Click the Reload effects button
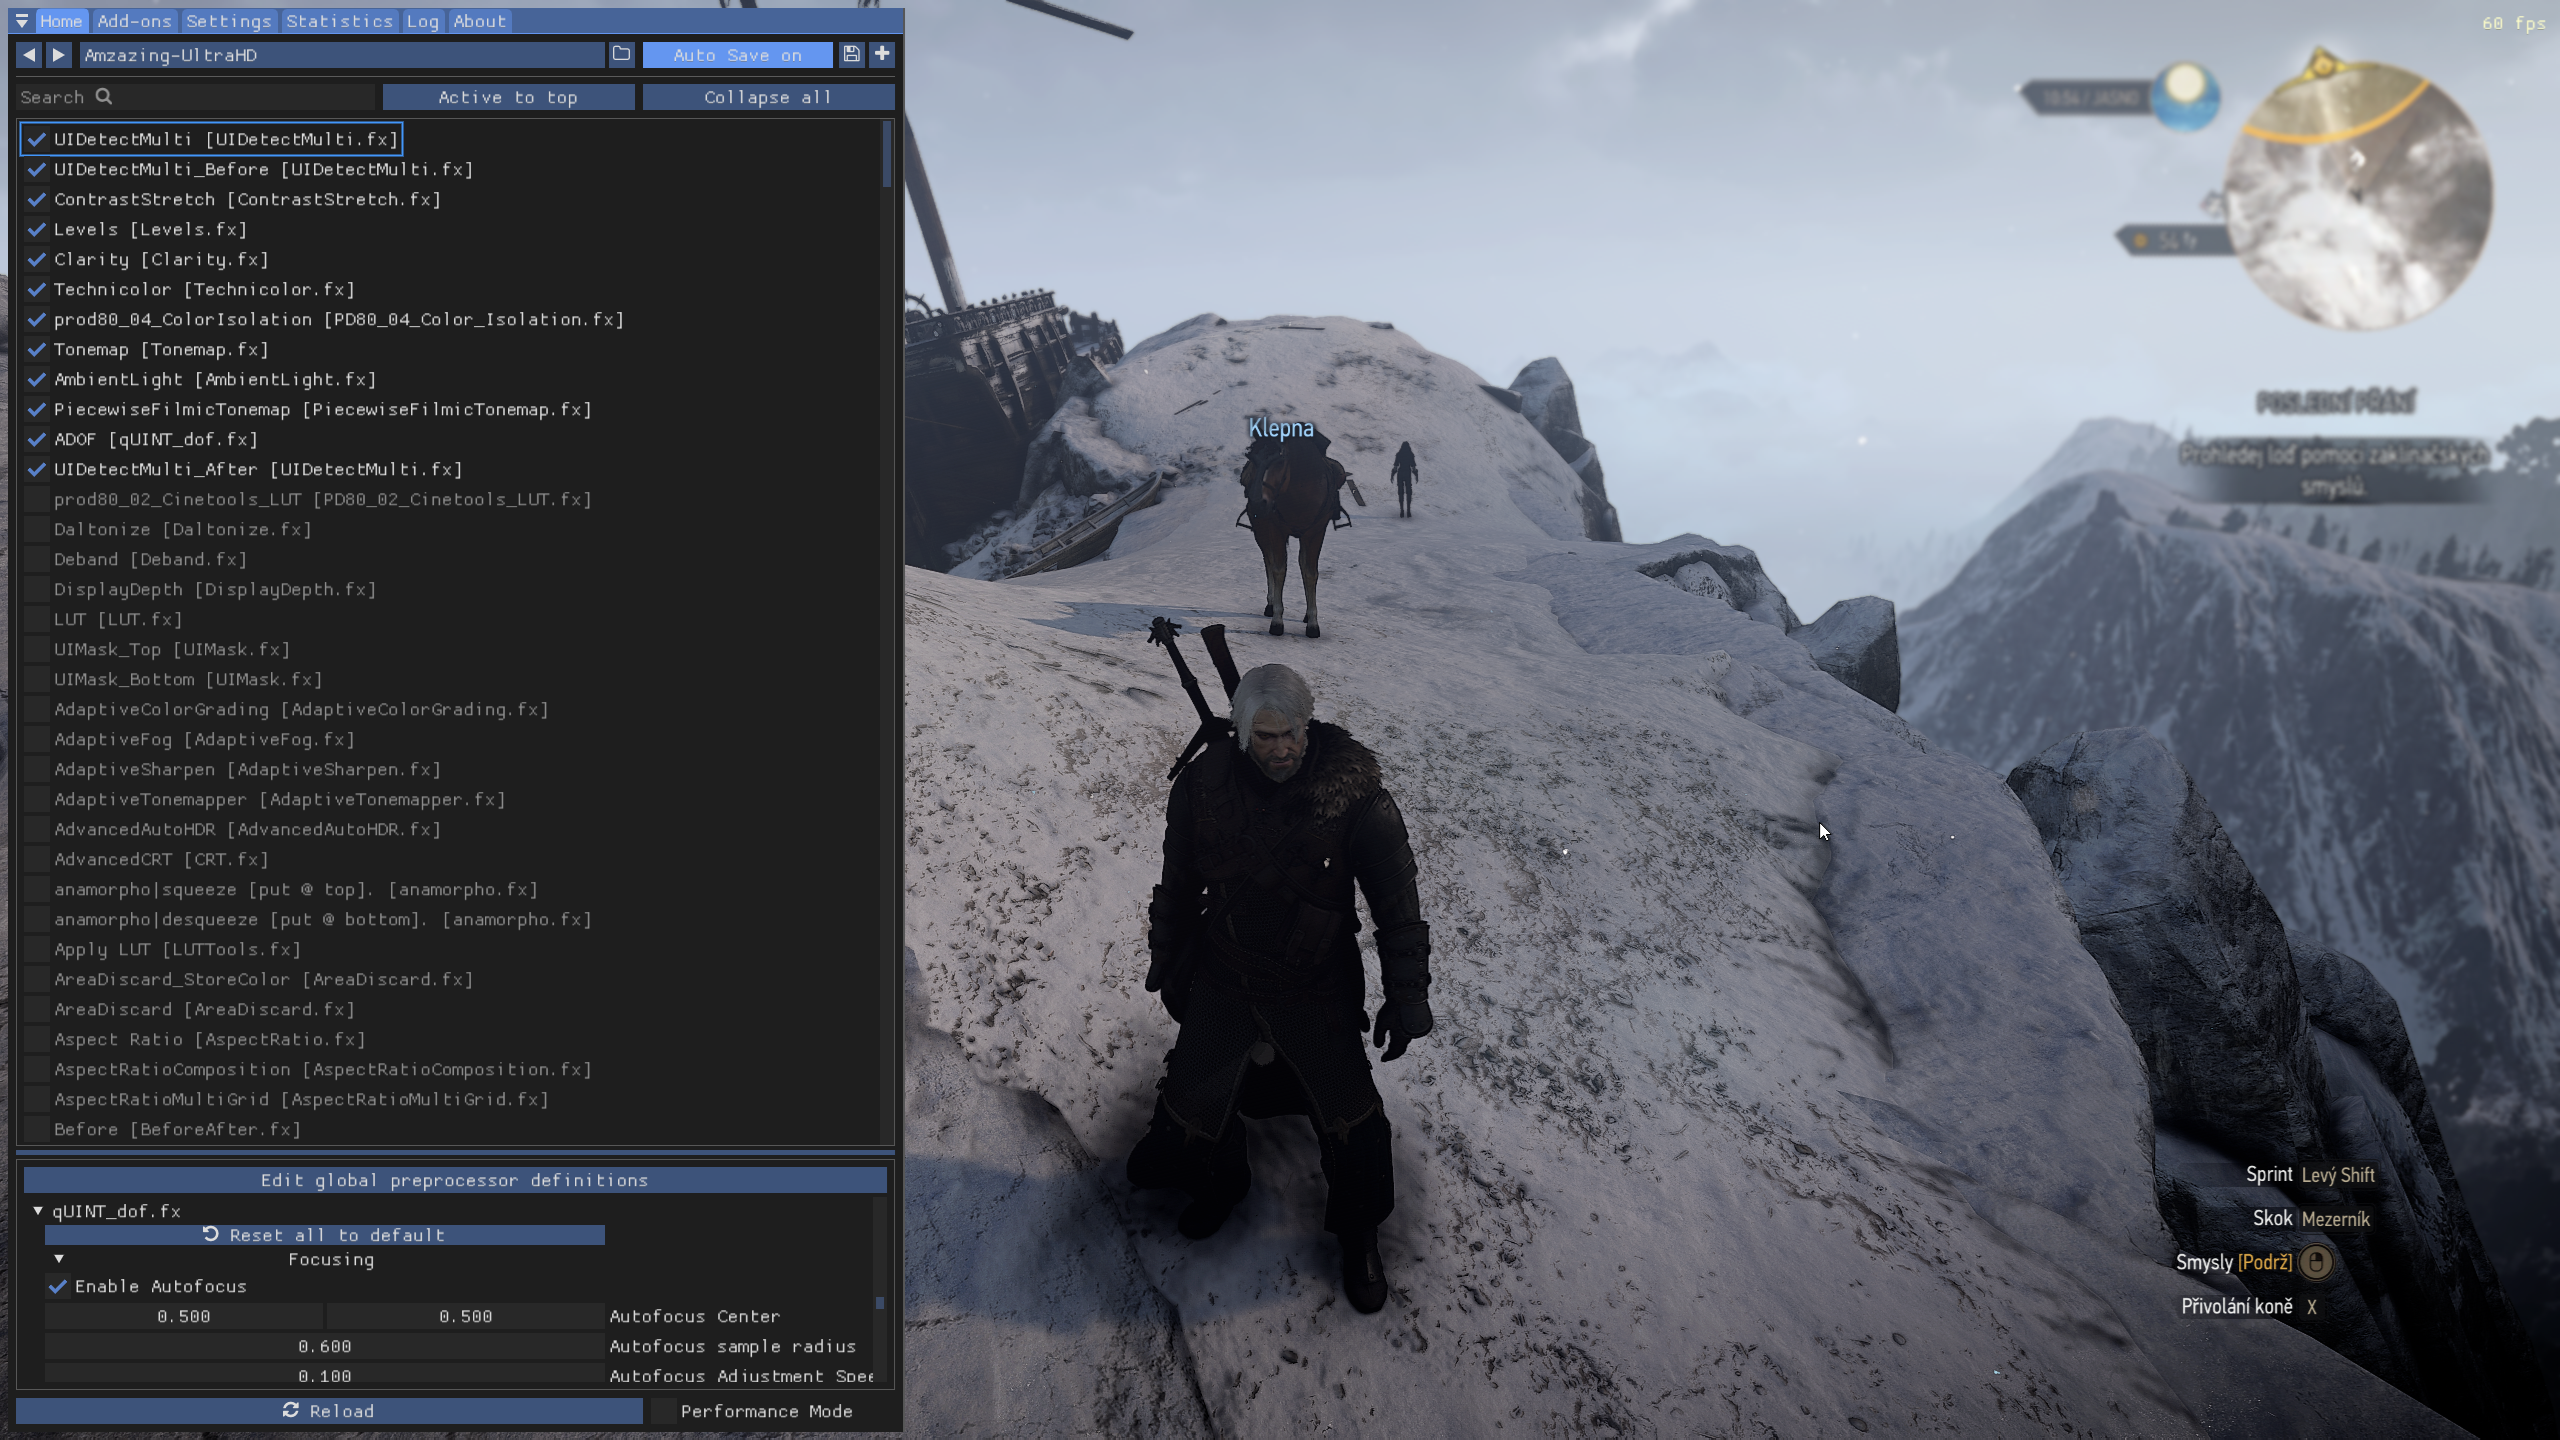Image resolution: width=2560 pixels, height=1440 pixels. pos(329,1411)
